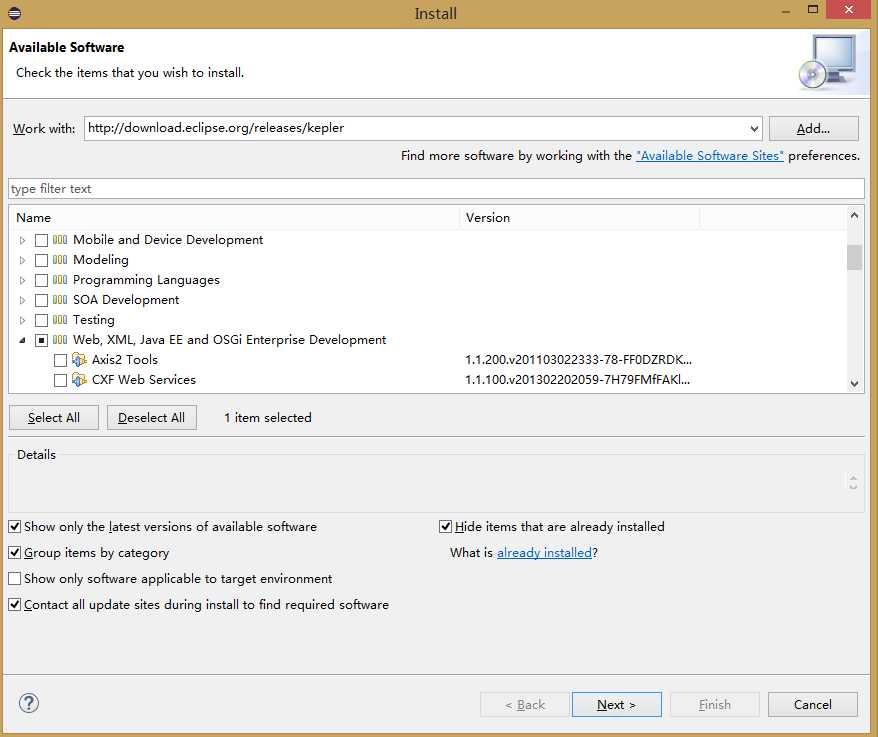Viewport: 878px width, 737px height.
Task: Check the CXF Web Services checkbox
Action: coord(60,380)
